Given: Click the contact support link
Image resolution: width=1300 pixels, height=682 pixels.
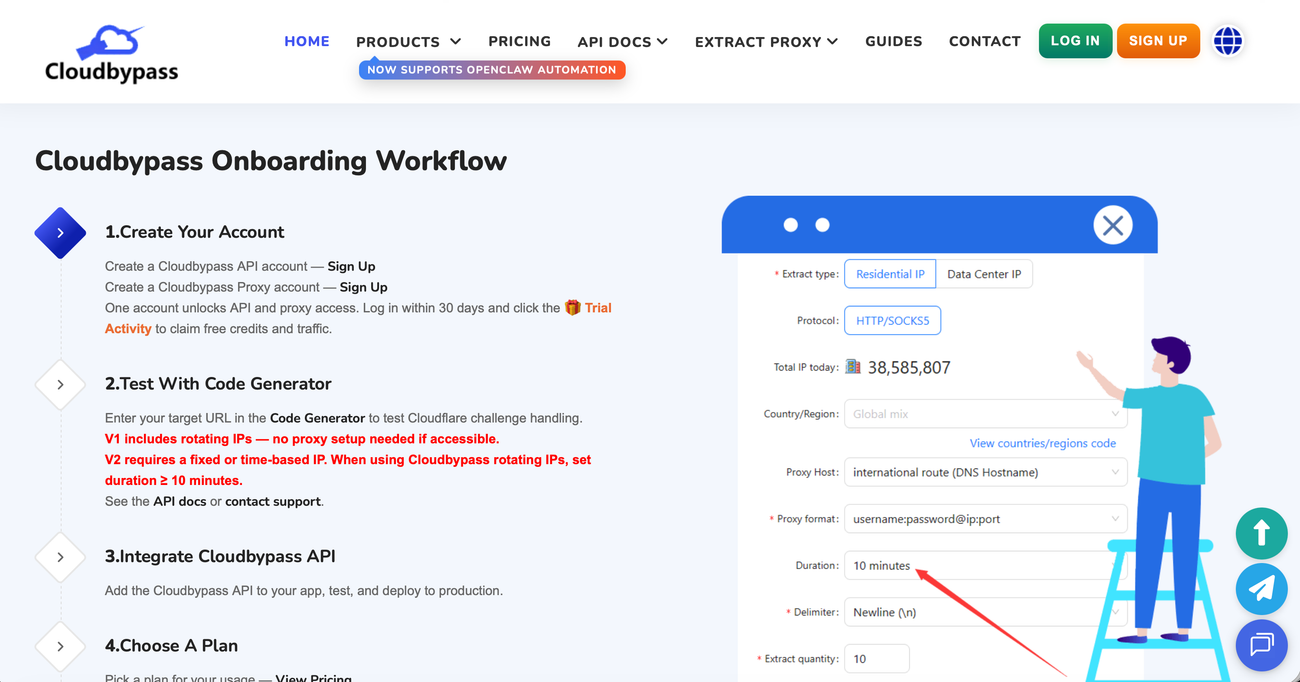Looking at the screenshot, I should pyautogui.click(x=273, y=501).
